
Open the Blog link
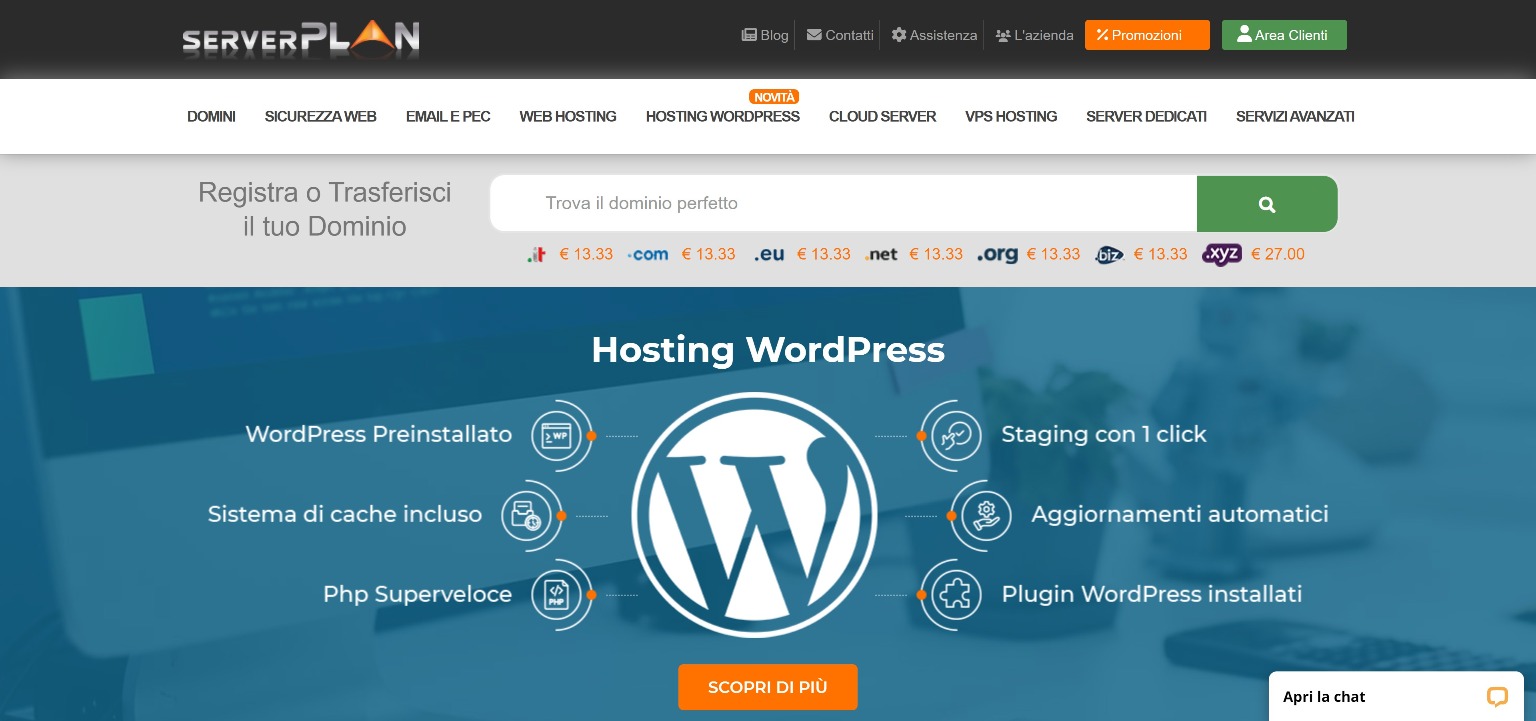[765, 35]
